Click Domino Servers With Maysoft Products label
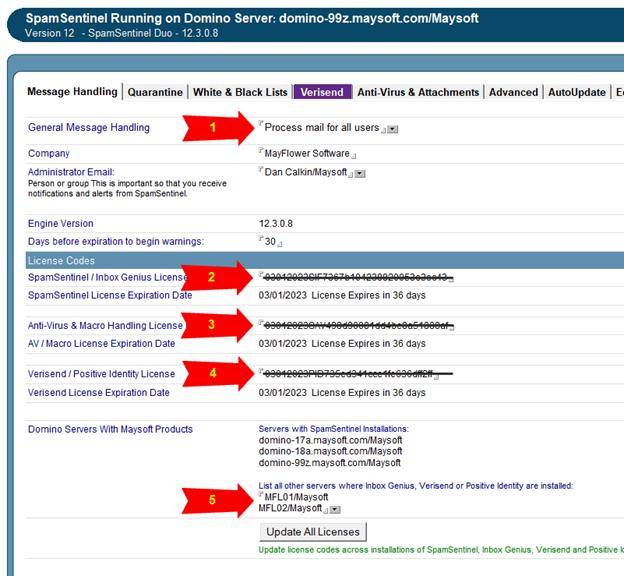624x576 pixels. point(110,429)
